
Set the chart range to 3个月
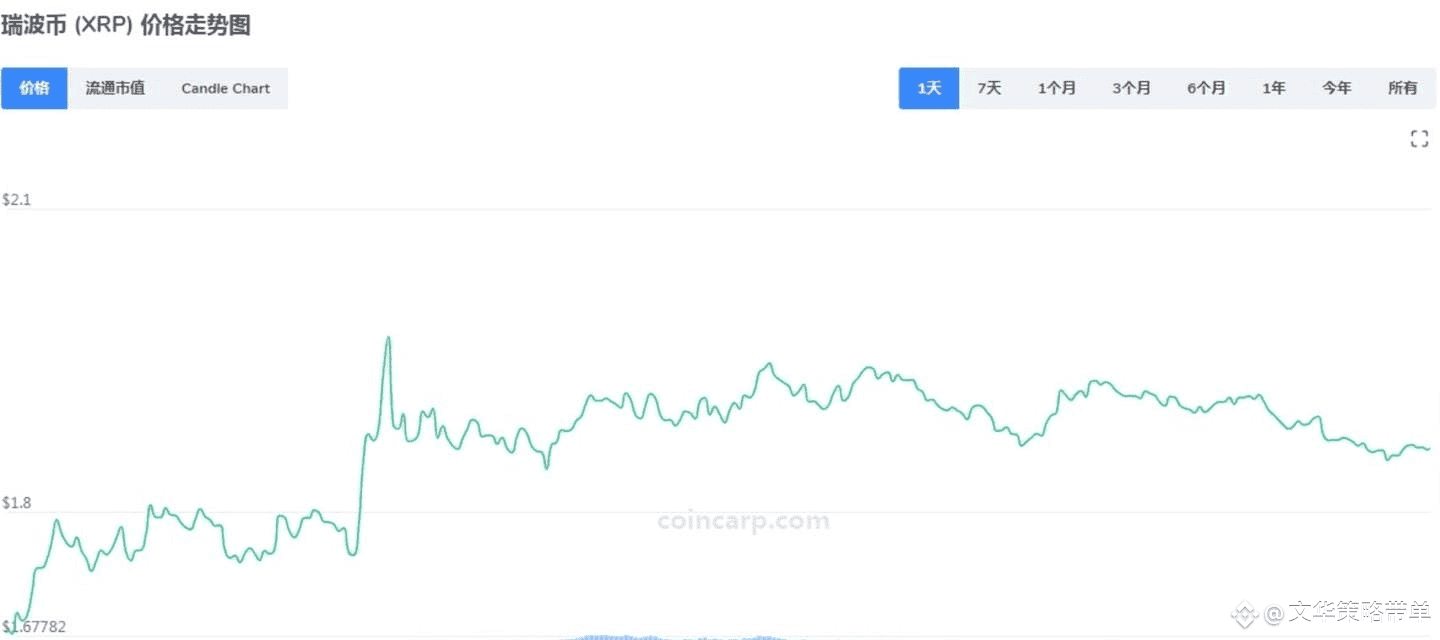coord(1131,88)
